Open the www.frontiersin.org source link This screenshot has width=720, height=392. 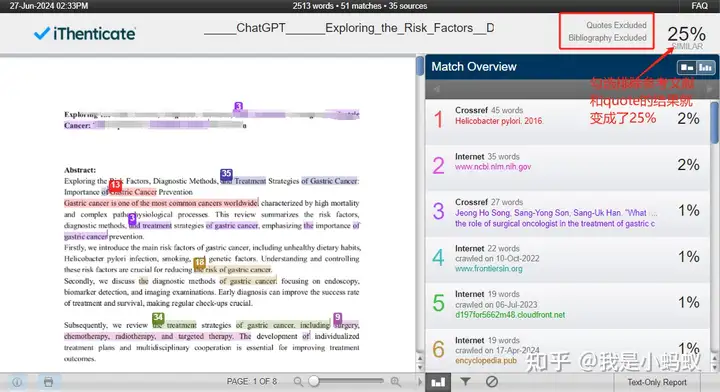click(489, 269)
